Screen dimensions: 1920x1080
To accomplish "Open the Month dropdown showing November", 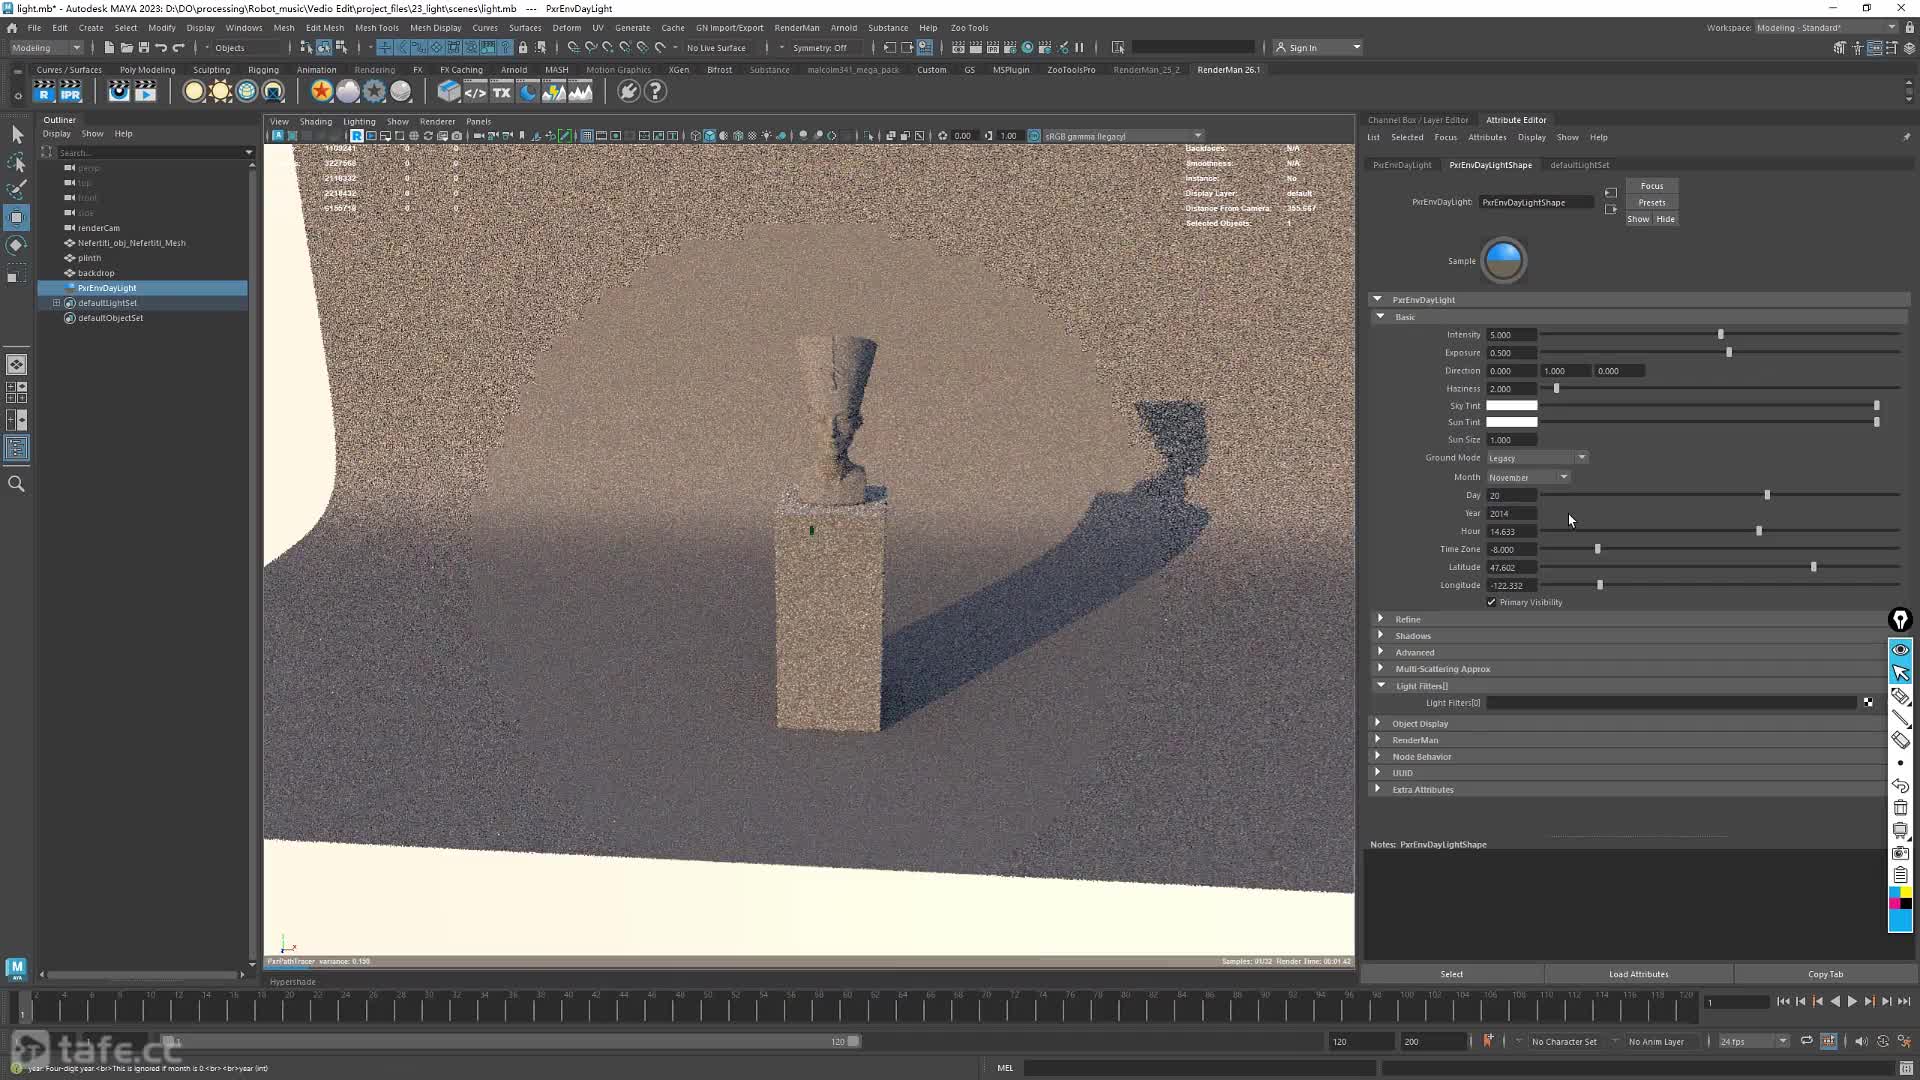I will 1528,477.
